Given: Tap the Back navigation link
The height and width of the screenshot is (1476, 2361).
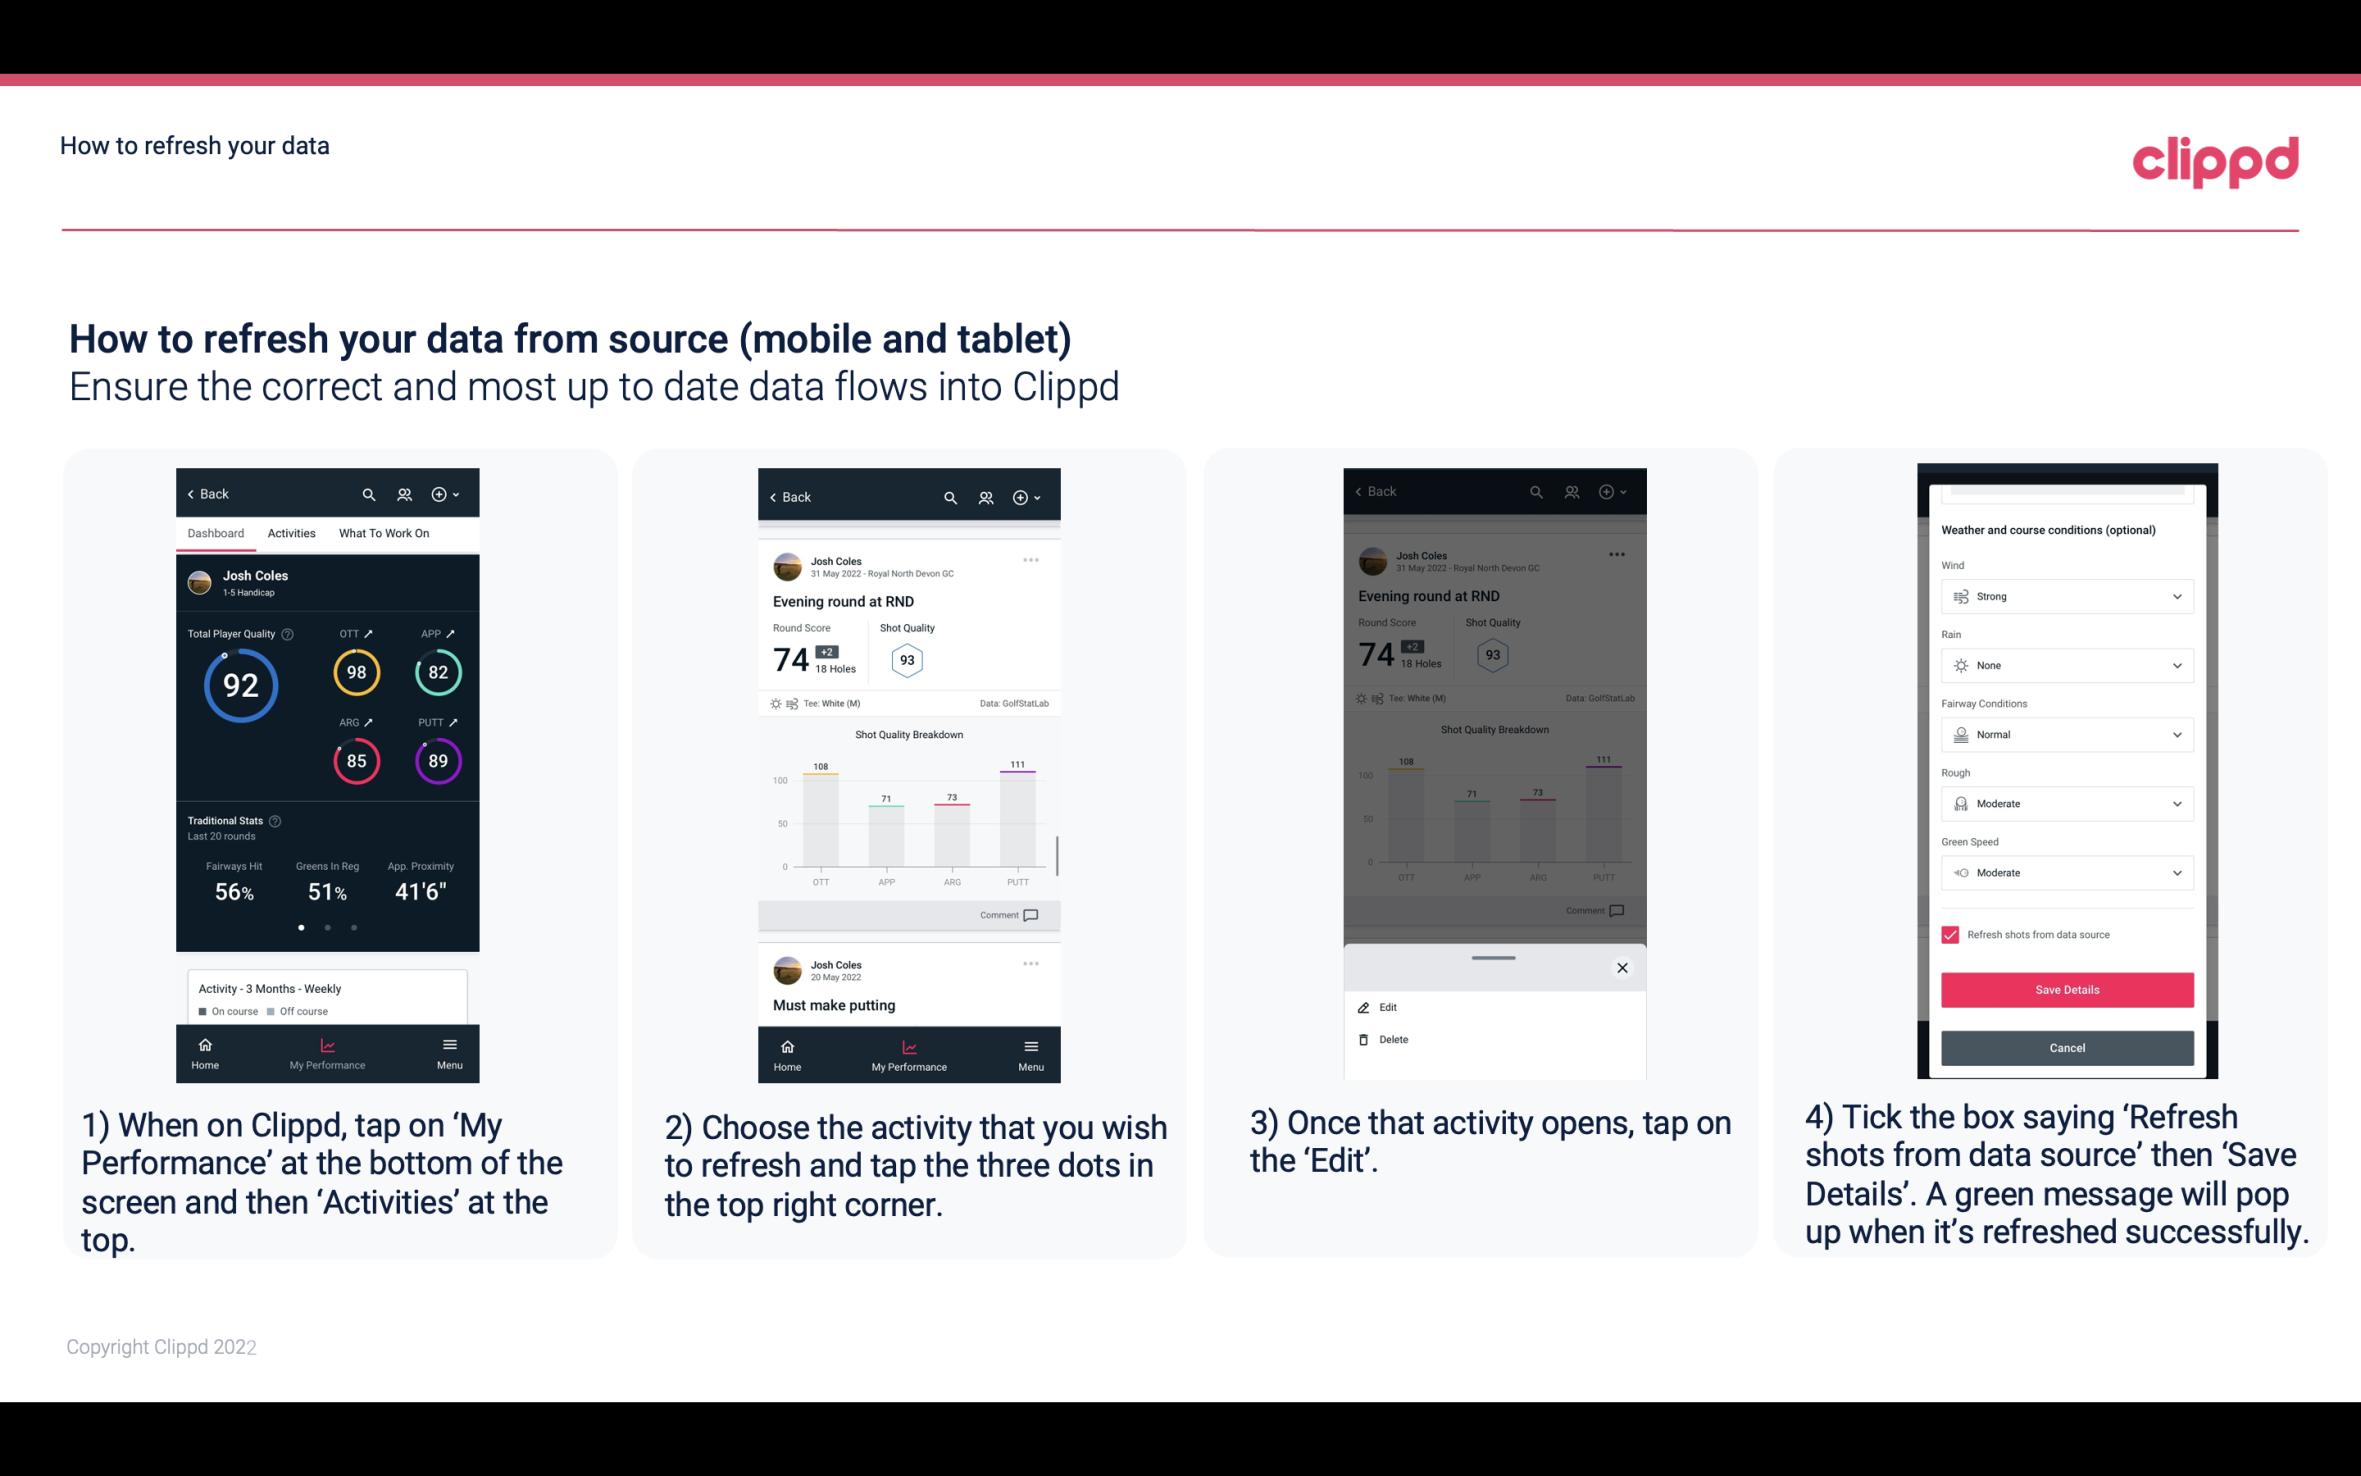Looking at the screenshot, I should tap(212, 493).
